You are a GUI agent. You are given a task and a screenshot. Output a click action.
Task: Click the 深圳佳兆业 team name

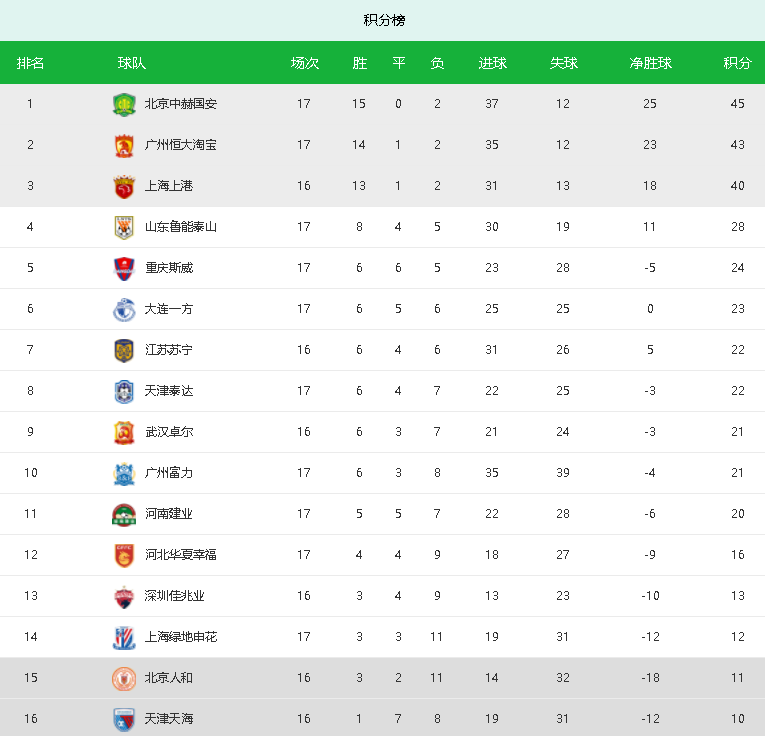coord(174,596)
